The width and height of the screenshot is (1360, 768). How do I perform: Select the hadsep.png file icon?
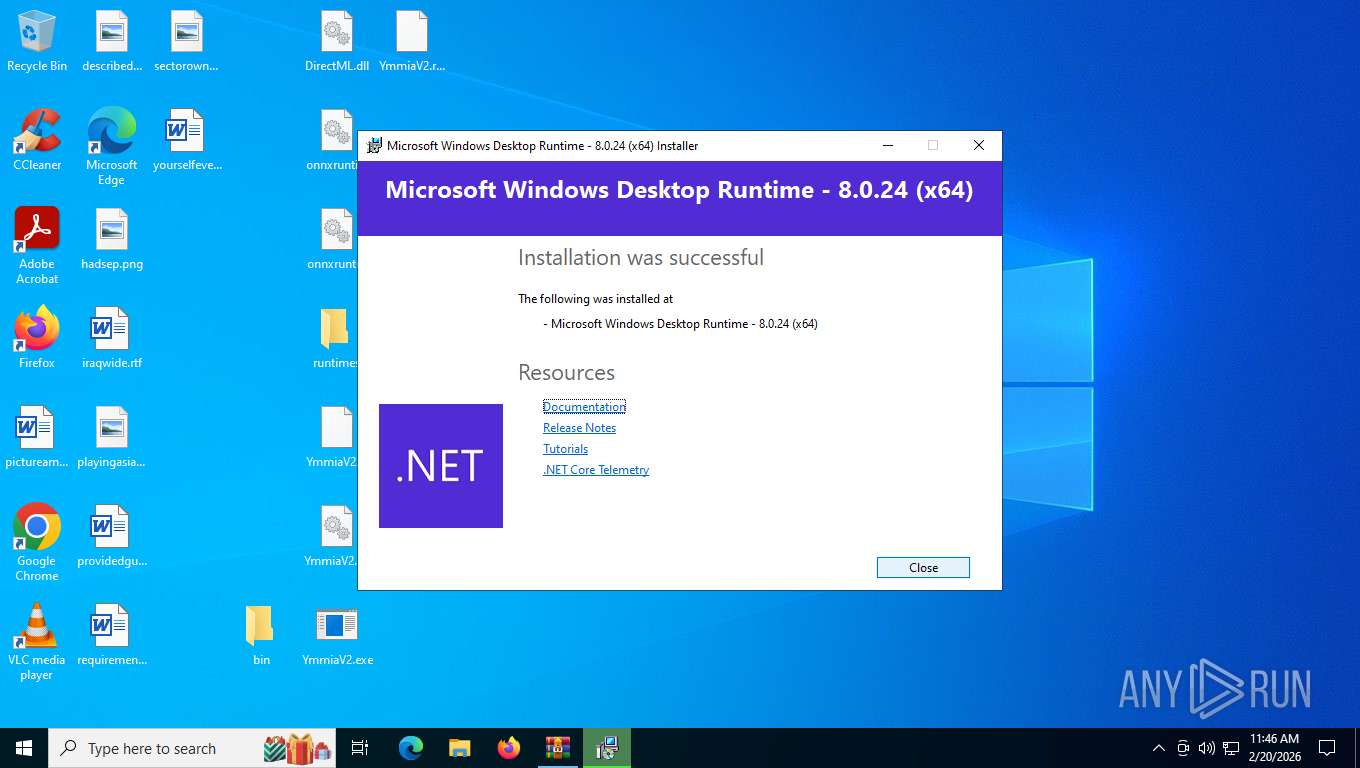(x=112, y=239)
